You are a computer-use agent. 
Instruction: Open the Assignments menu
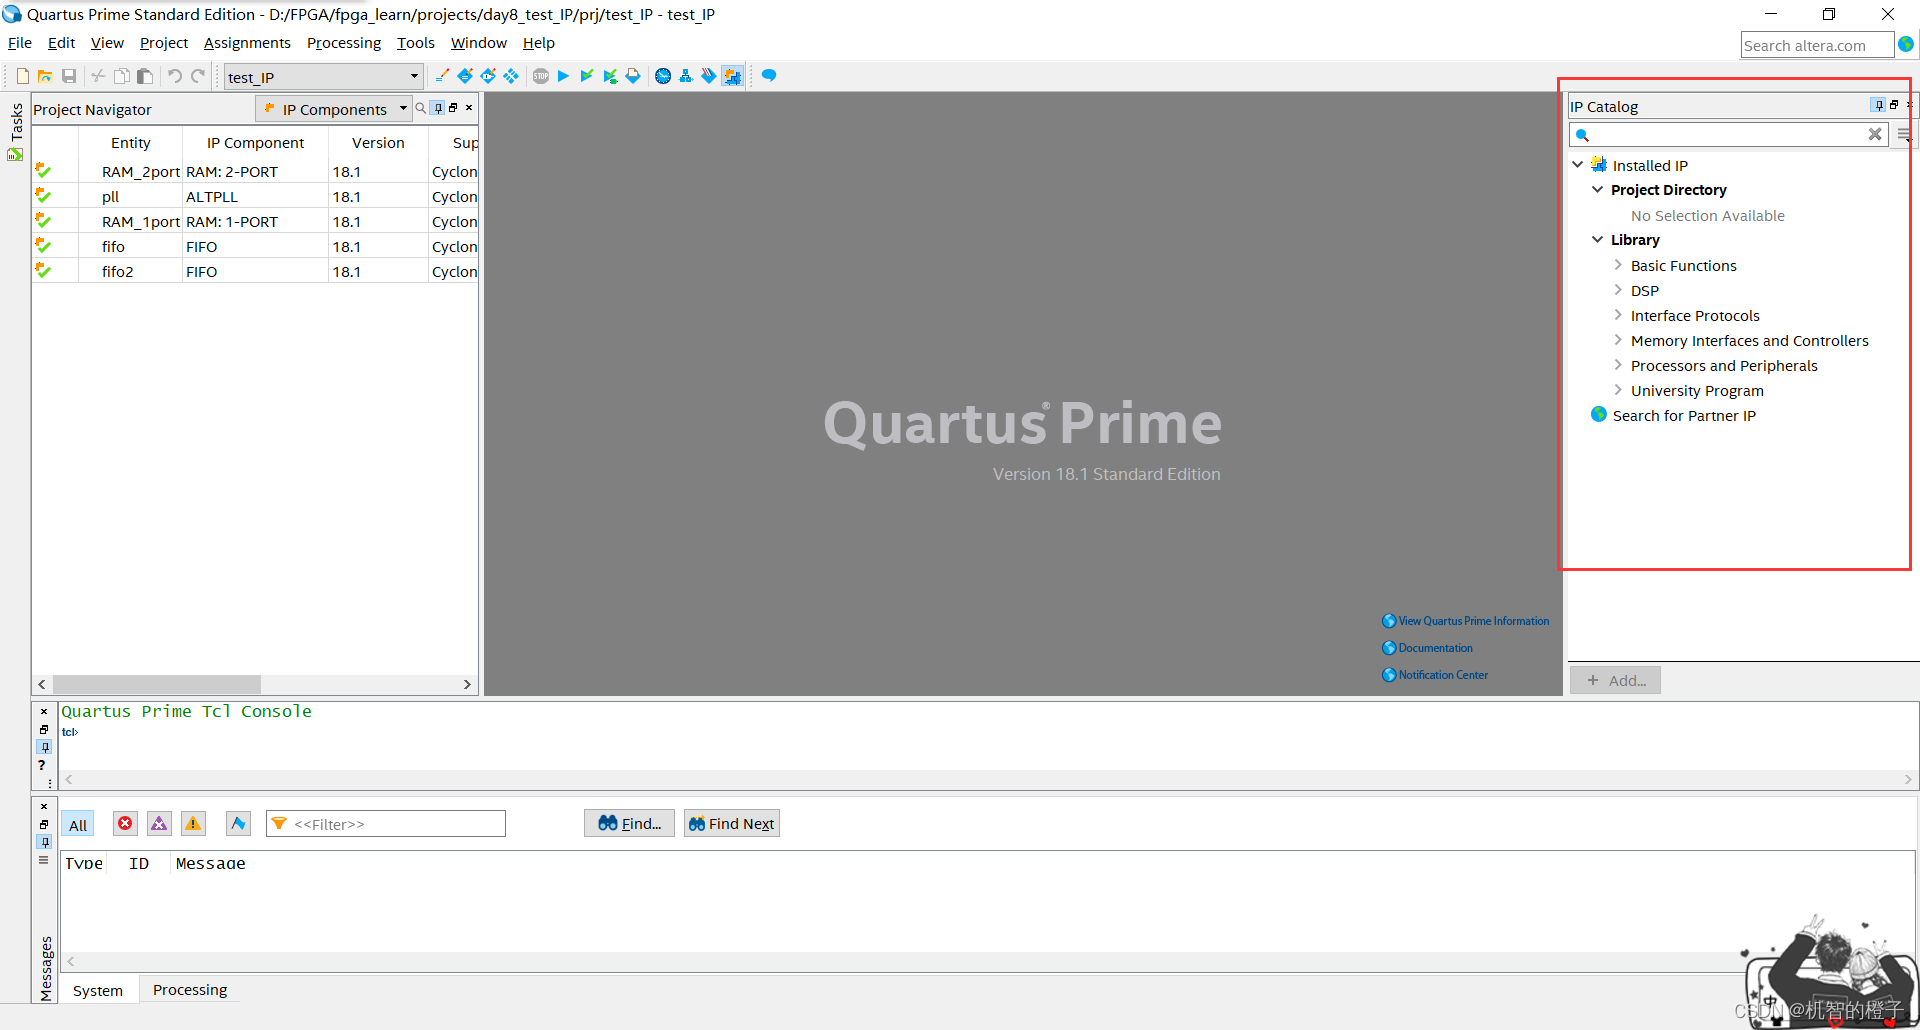click(x=247, y=43)
